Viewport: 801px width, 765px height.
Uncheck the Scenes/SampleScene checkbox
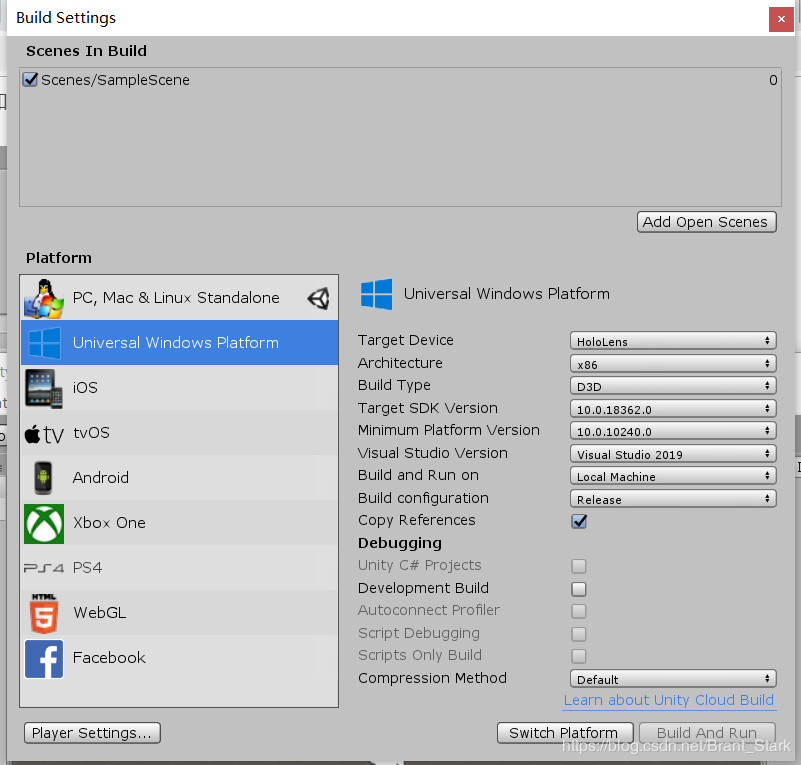point(30,80)
